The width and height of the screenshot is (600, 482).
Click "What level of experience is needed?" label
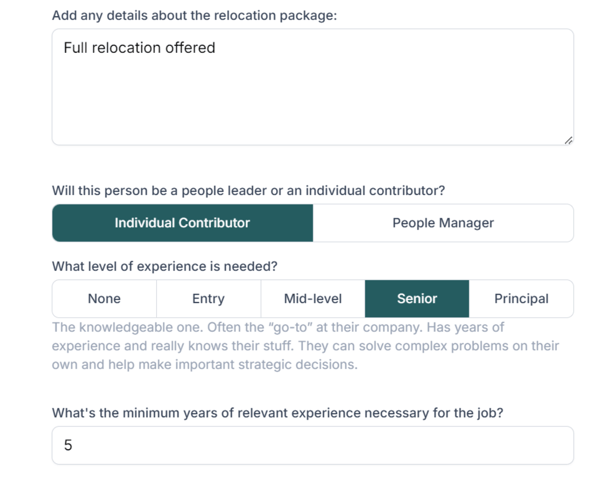(x=164, y=267)
